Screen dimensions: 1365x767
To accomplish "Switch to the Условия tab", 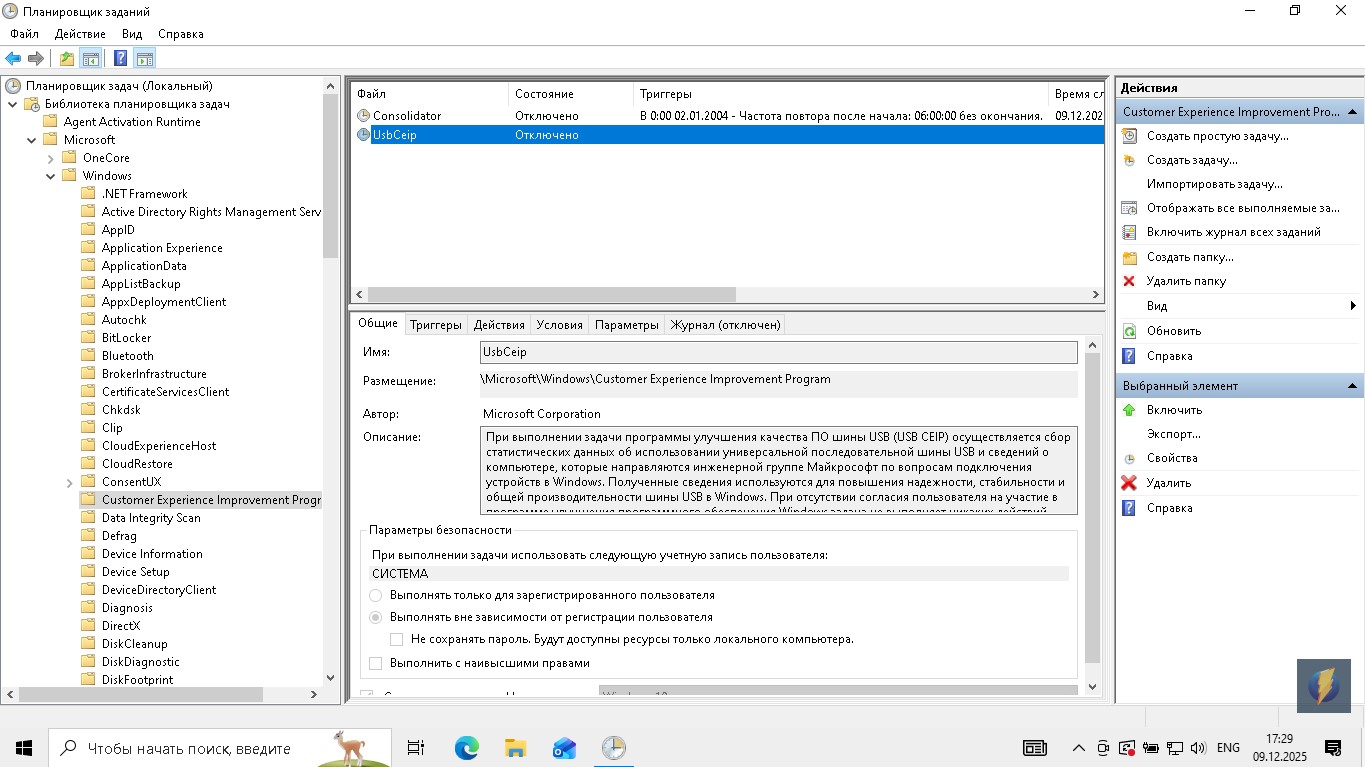I will click(559, 325).
